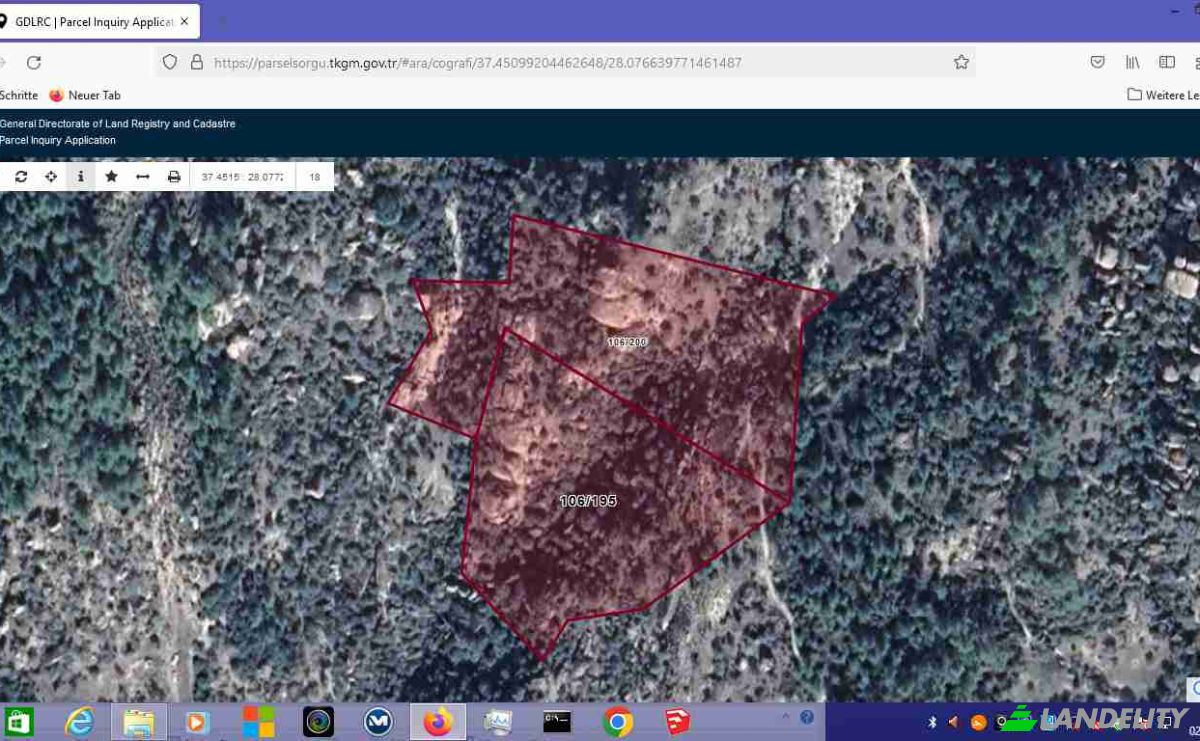Open the 'Schritte' bookmark item
The width and height of the screenshot is (1200, 741).
19,95
